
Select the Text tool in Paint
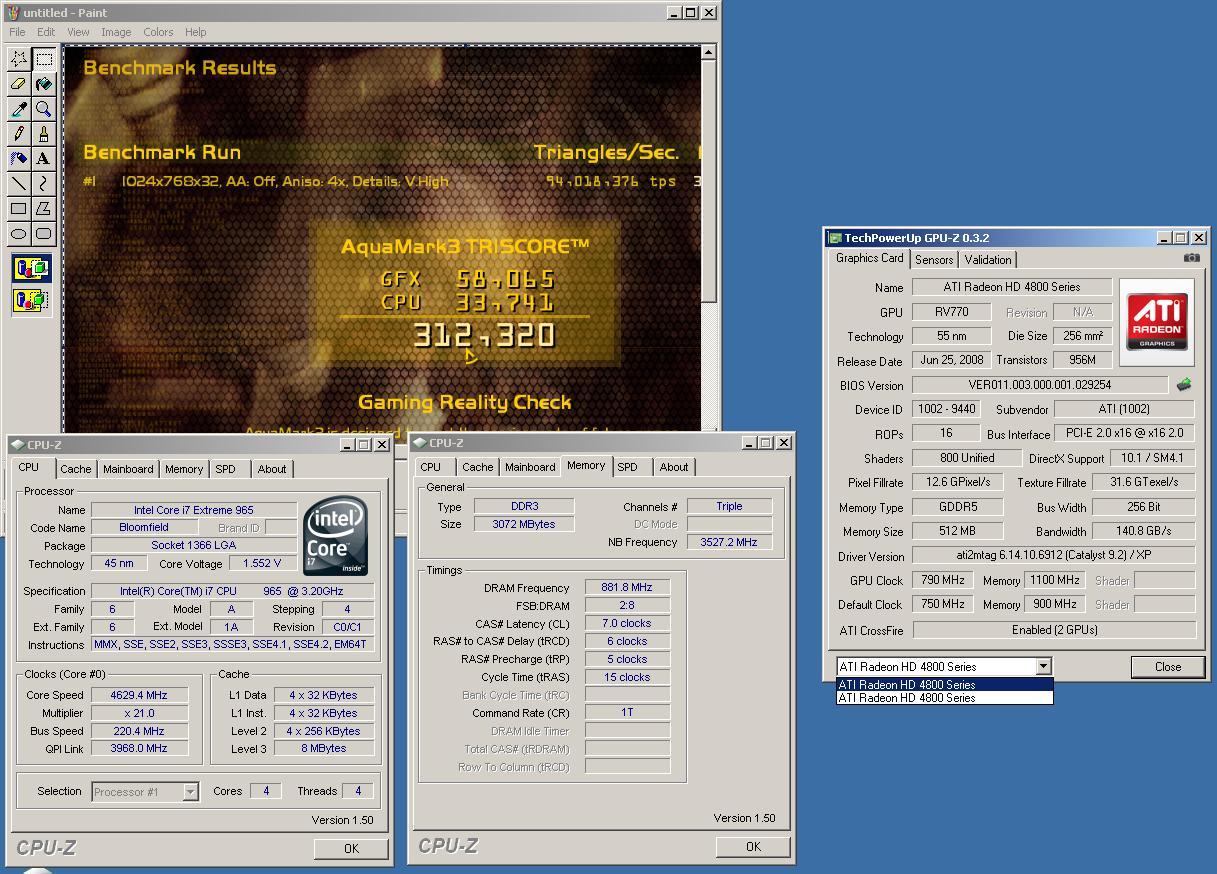coord(44,159)
